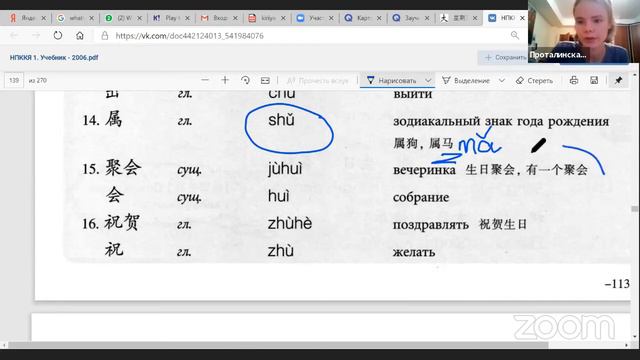
Task: Go back to the previous page
Action: click(14, 36)
